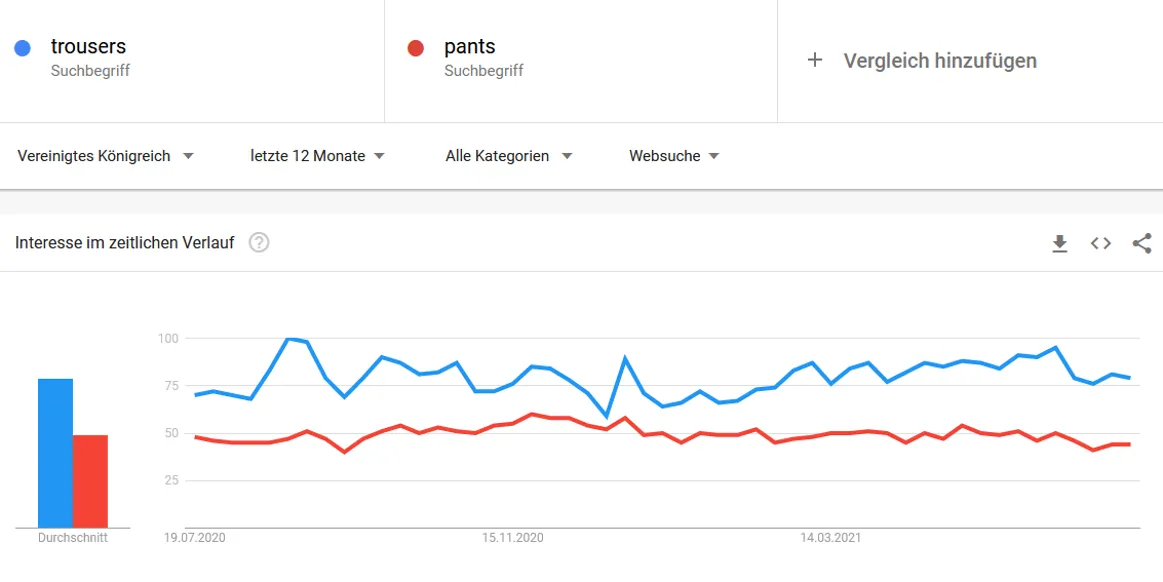Select the blue average bar for trousers
This screenshot has width=1163, height=582.
[56, 453]
